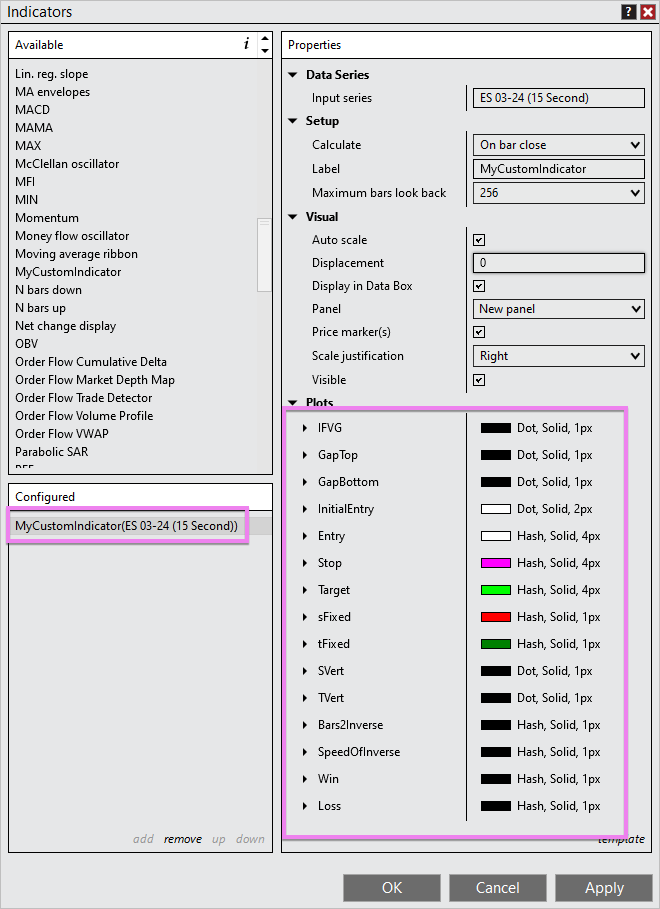Select Moving average ribbon indicator
Screen dimensions: 660x909
point(77,254)
